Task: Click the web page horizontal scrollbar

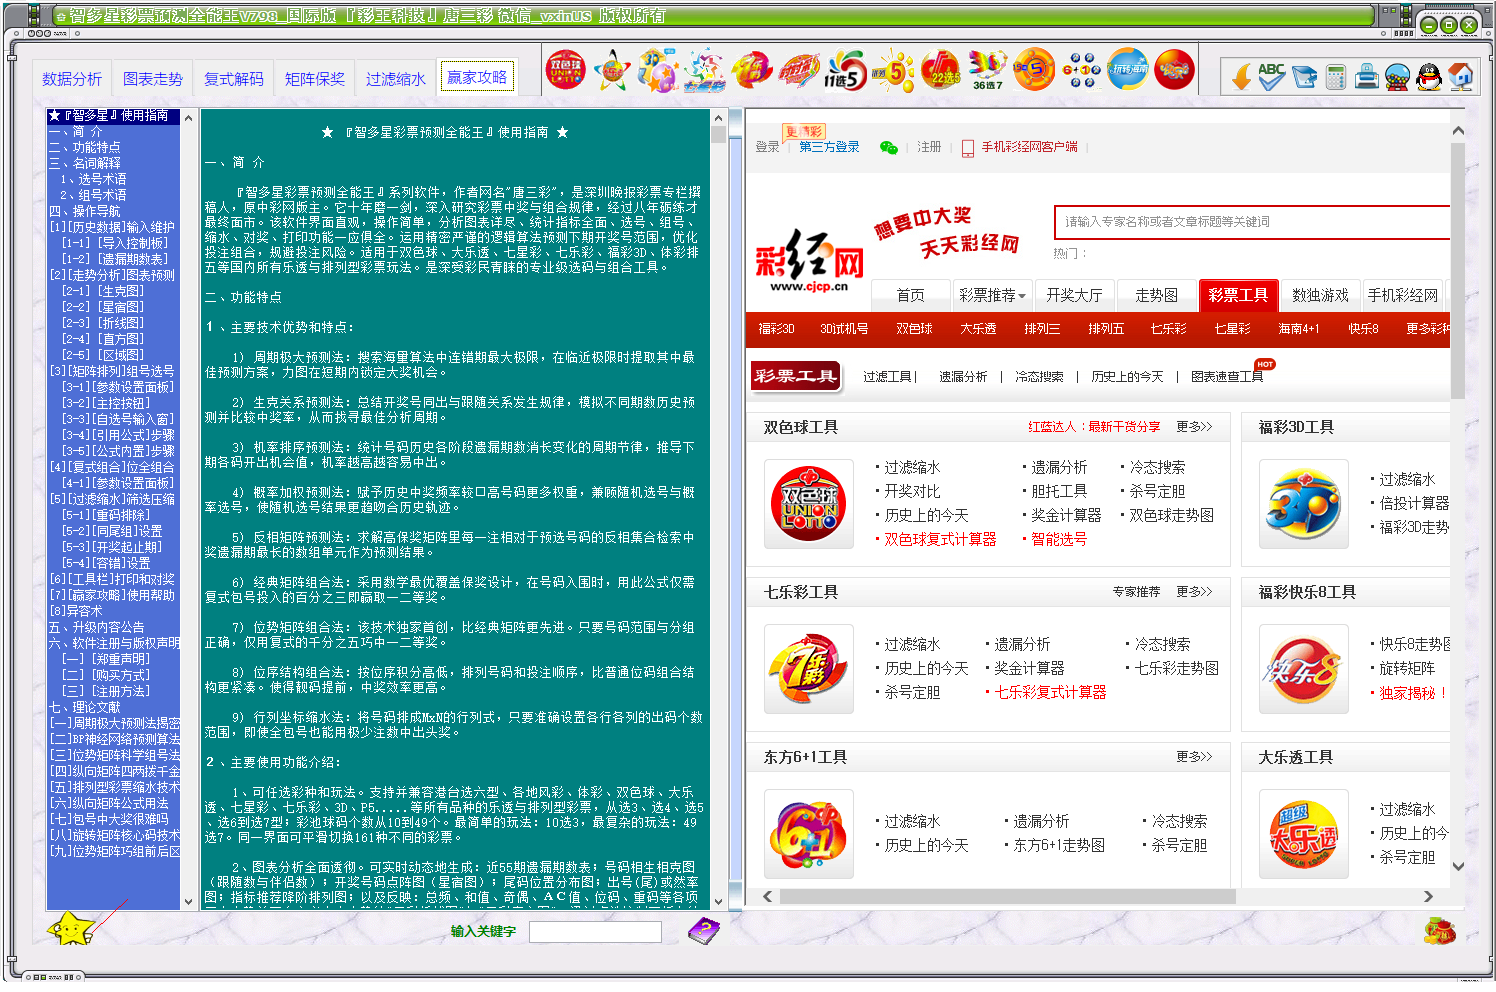Action: pos(1097,896)
